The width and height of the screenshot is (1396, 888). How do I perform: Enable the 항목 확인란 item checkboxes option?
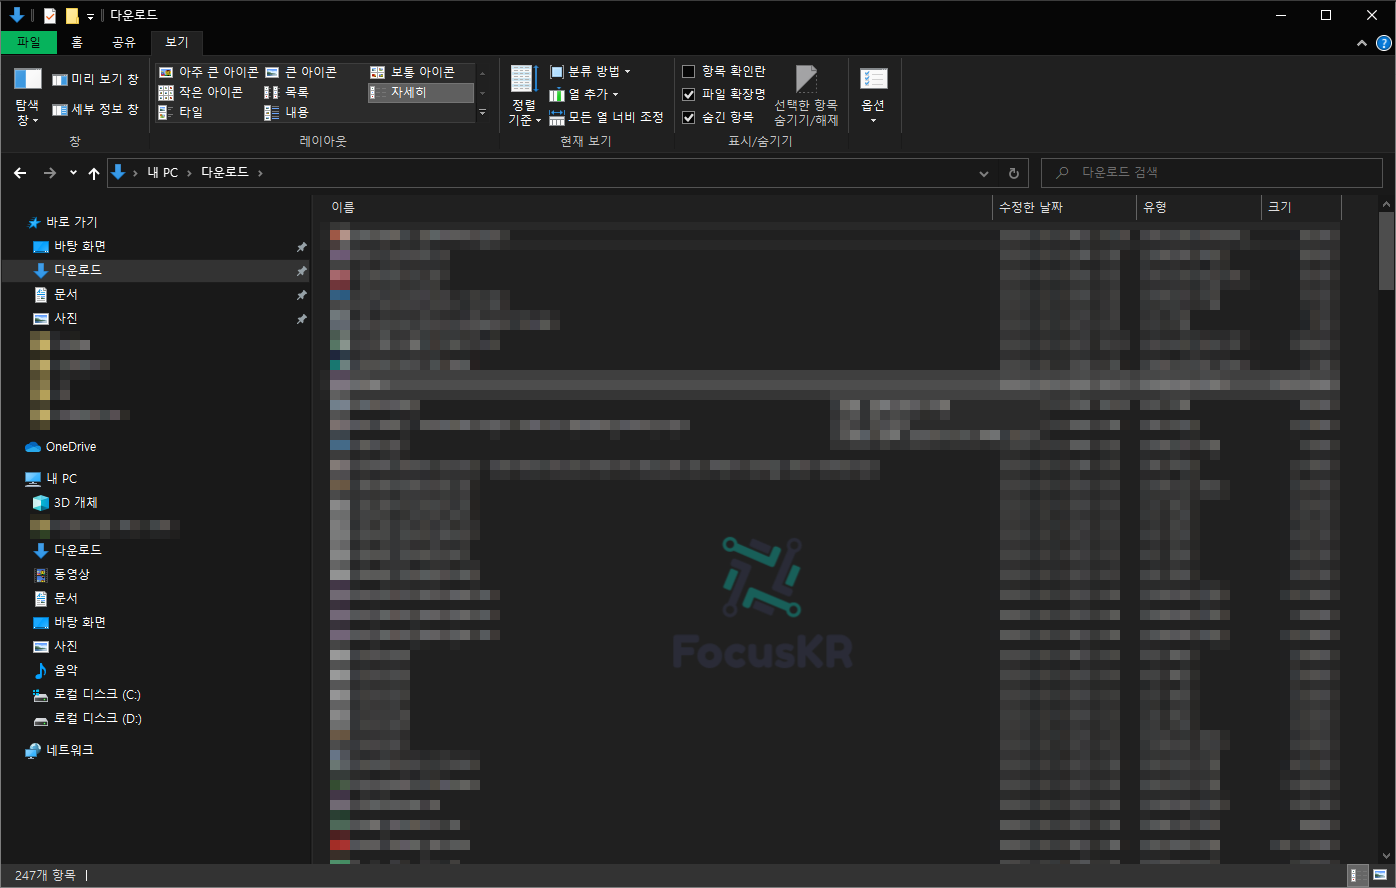tap(723, 71)
